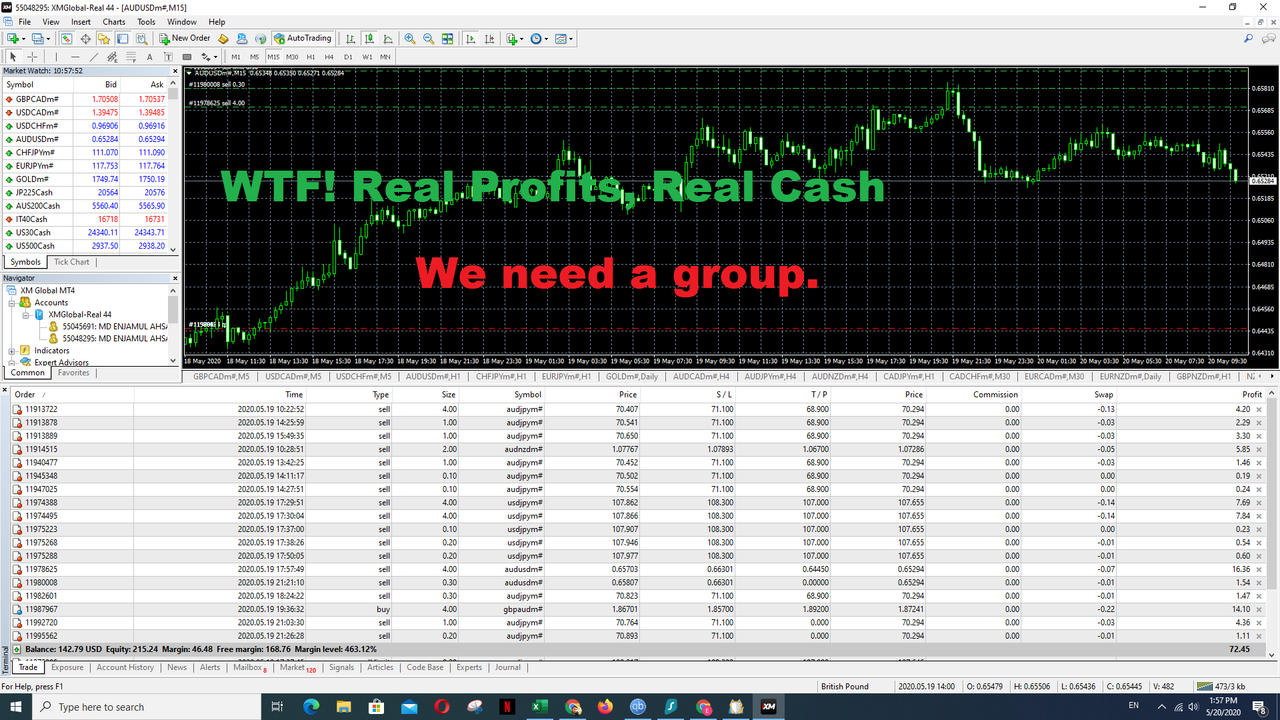Click the D1 period button
The height and width of the screenshot is (720, 1280).
[348, 57]
